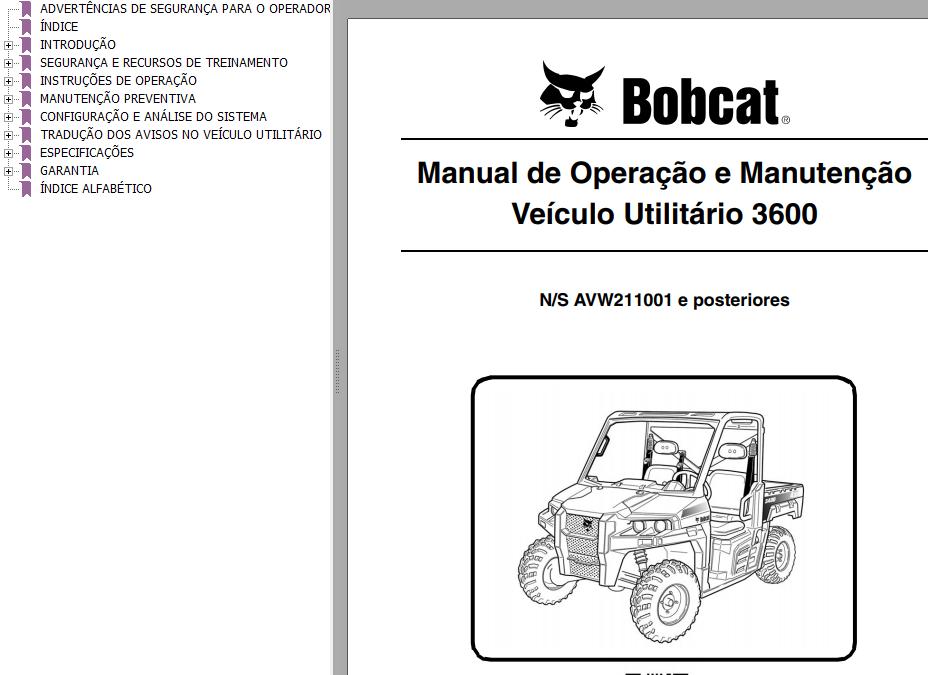Select the INSTRUÇÕES DE OPERAÇÃO bookmark
The height and width of the screenshot is (675, 928).
click(118, 81)
